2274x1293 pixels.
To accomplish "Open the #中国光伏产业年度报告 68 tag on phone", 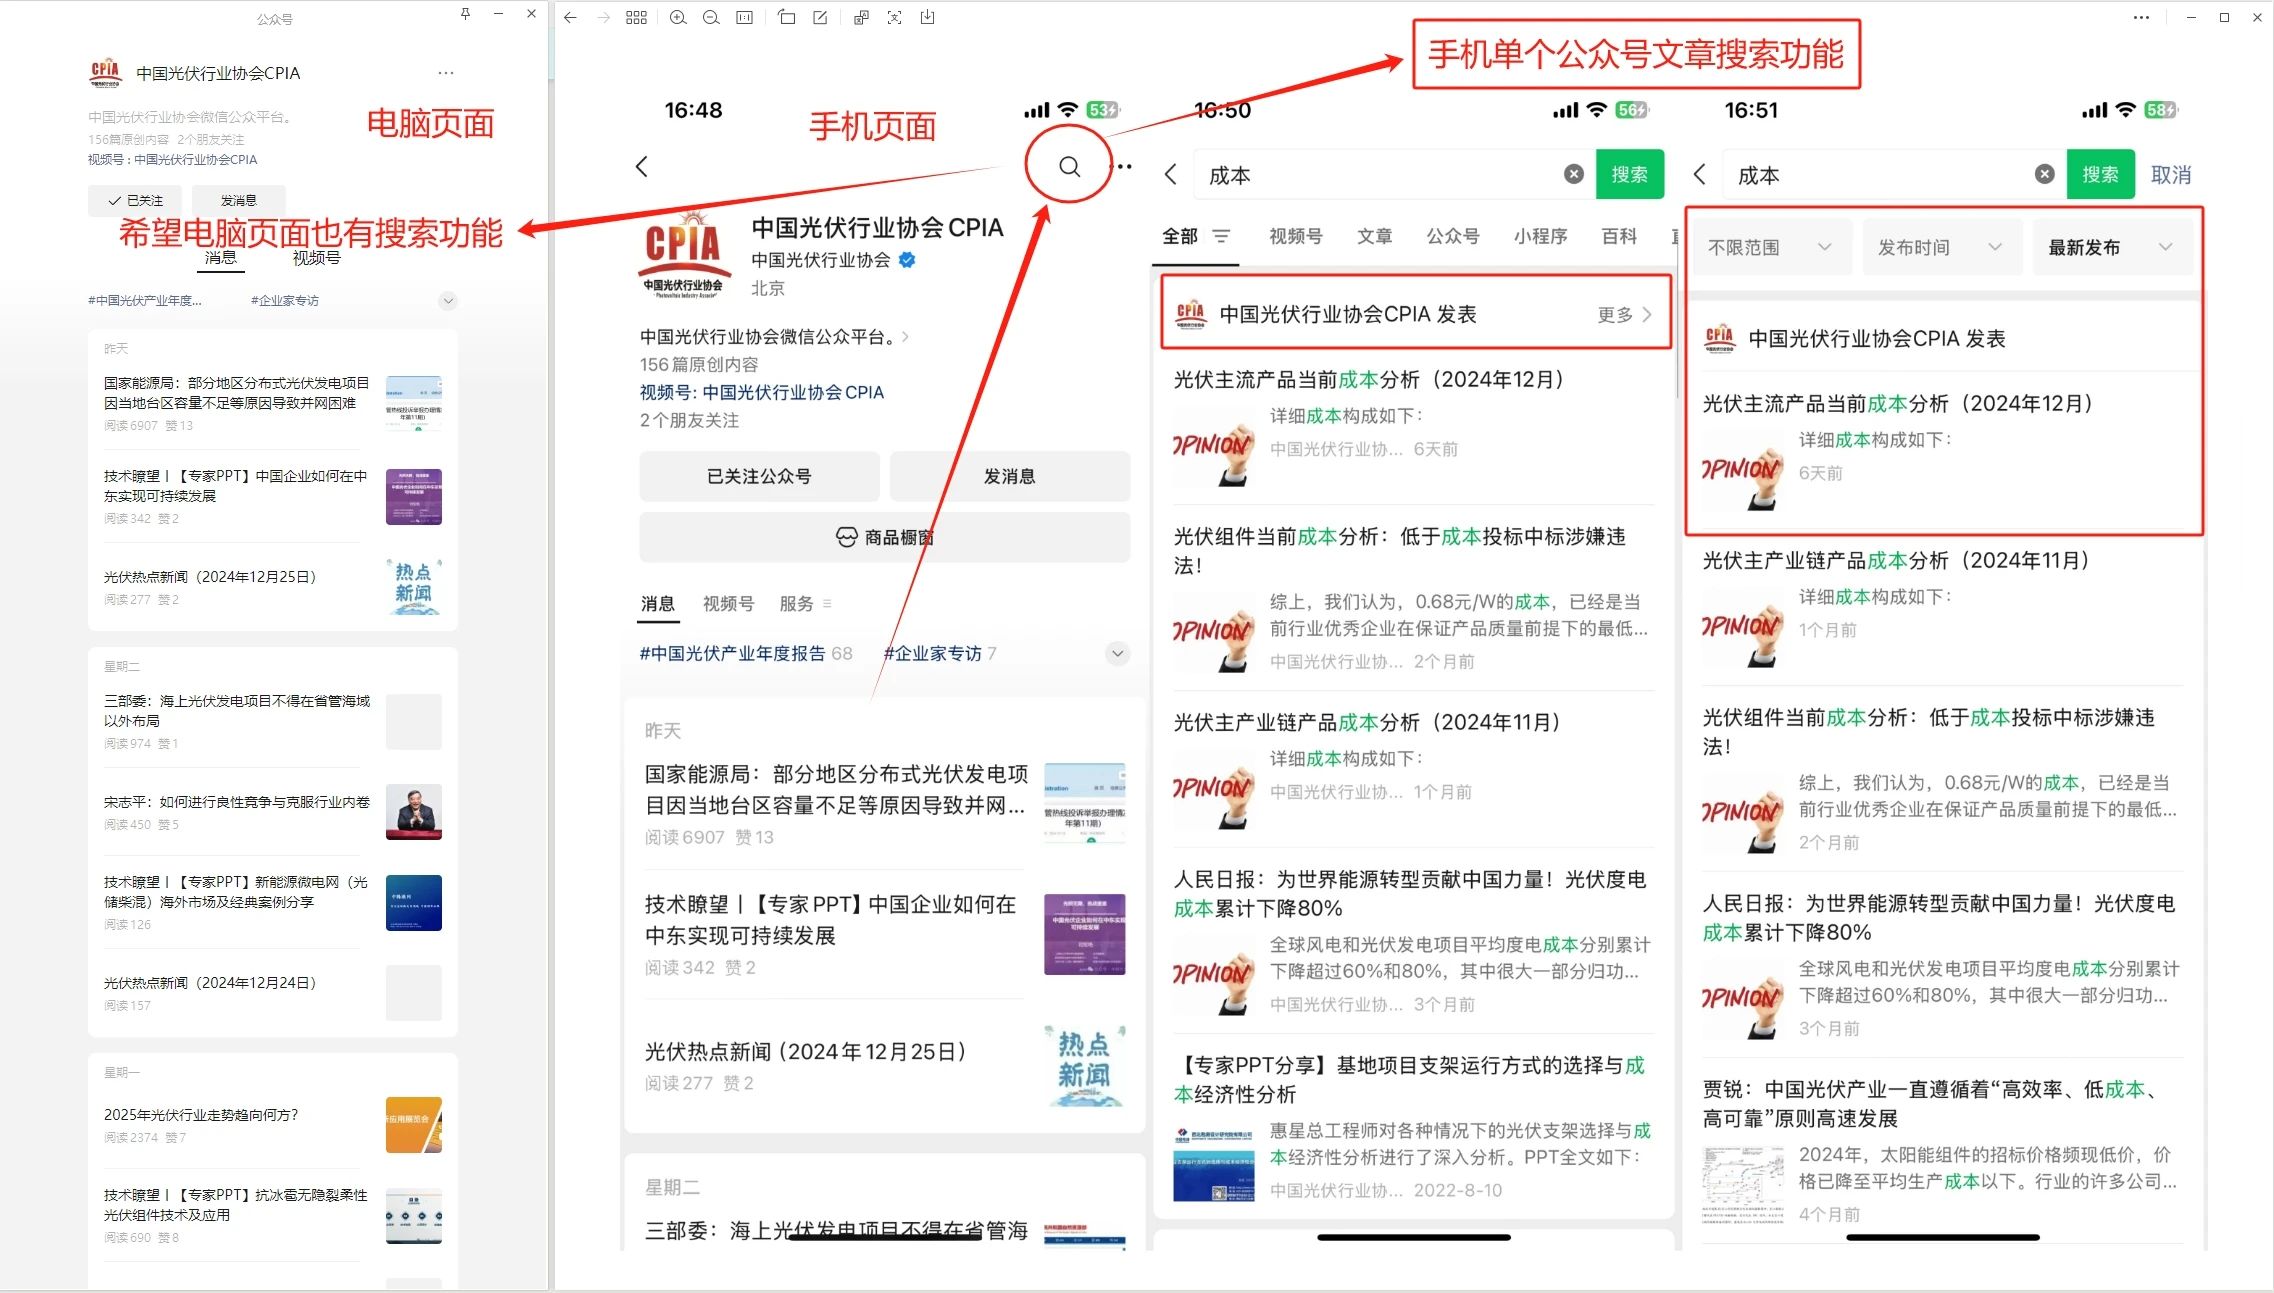I will coord(746,653).
